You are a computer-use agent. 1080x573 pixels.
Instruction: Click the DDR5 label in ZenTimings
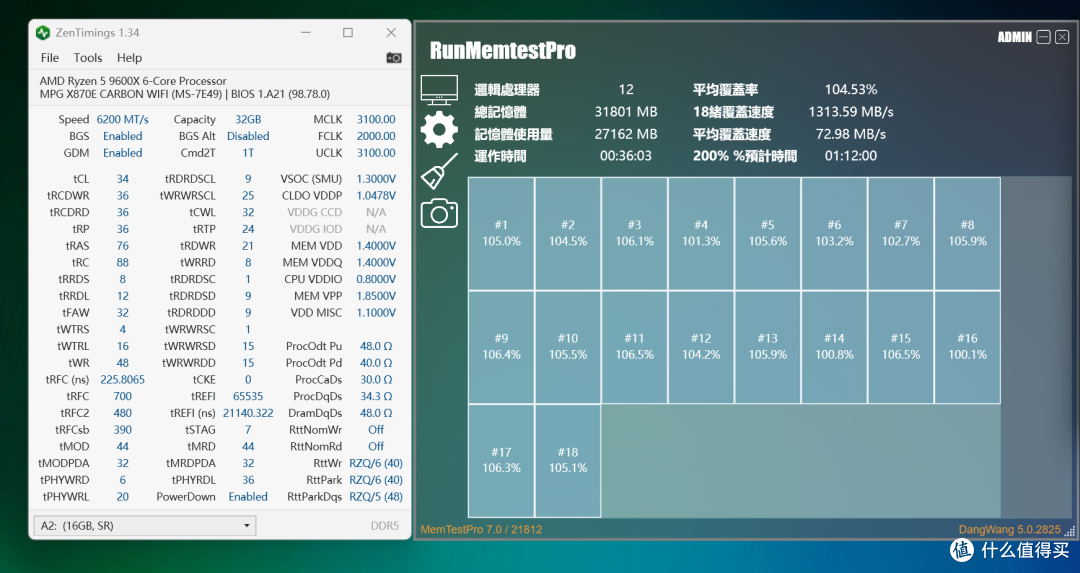click(x=385, y=525)
